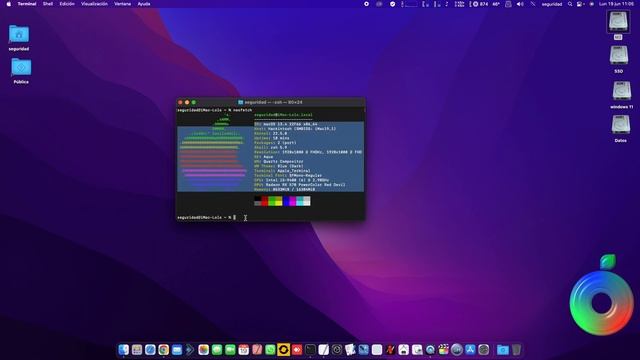This screenshot has height=360, width=640.
Task: Click the Host Hackintosh line in Terminal
Action: coord(295,129)
